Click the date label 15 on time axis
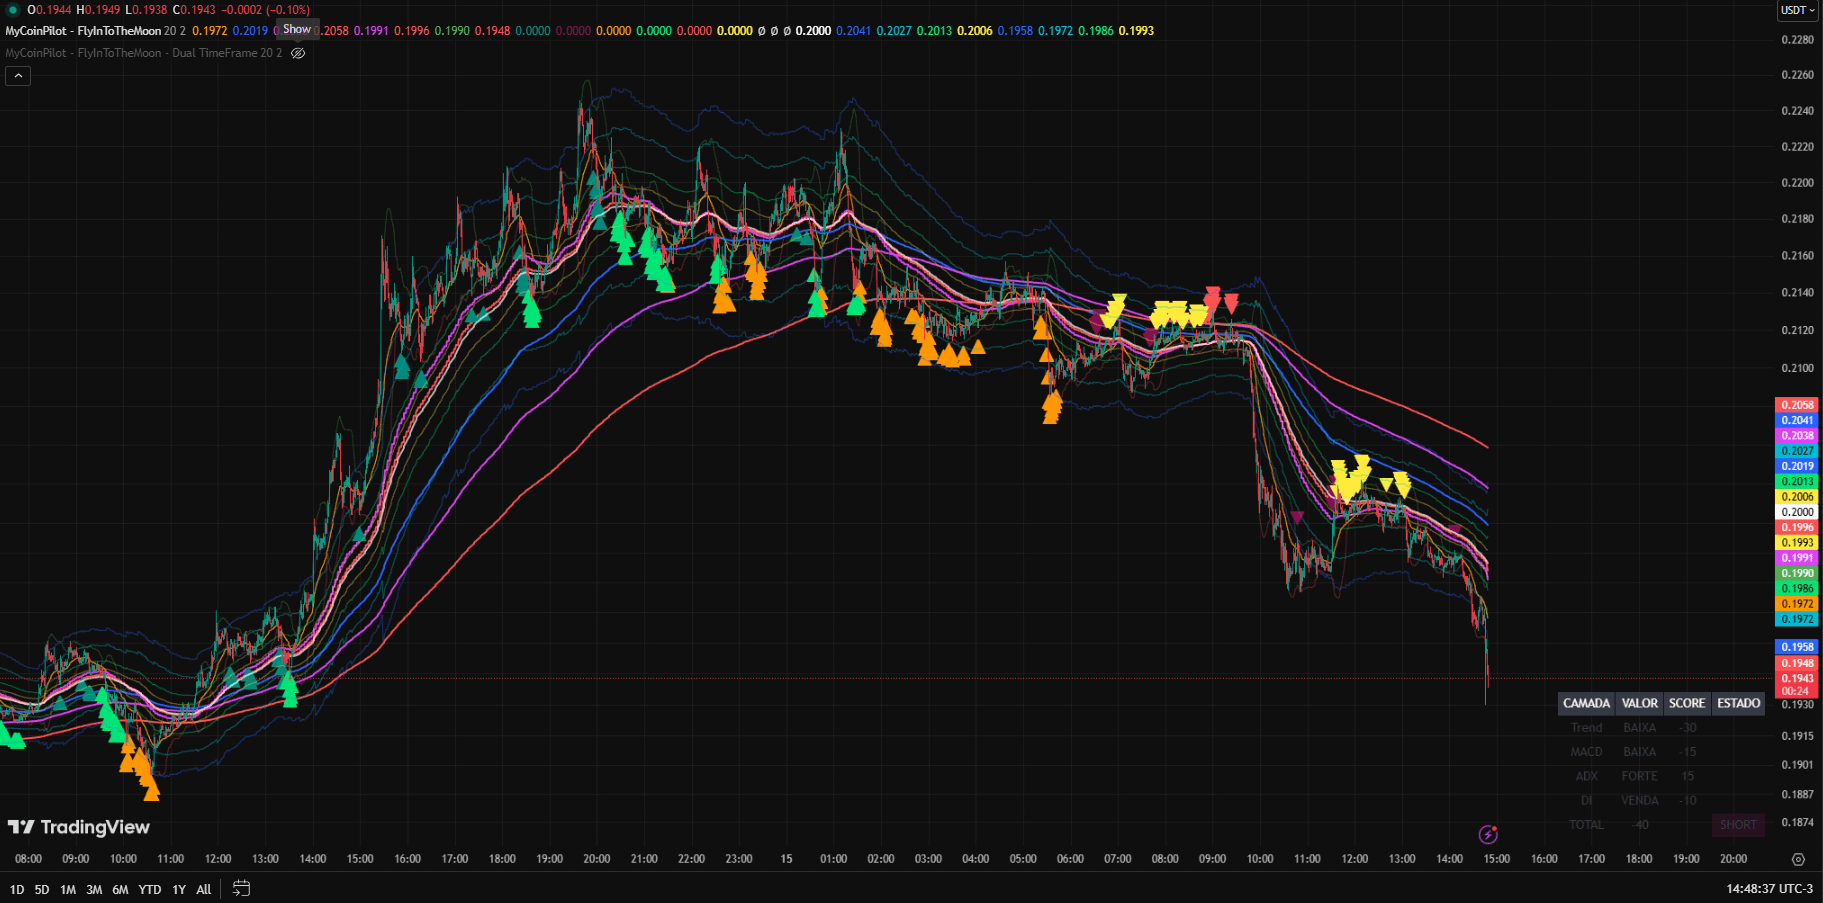 point(786,859)
